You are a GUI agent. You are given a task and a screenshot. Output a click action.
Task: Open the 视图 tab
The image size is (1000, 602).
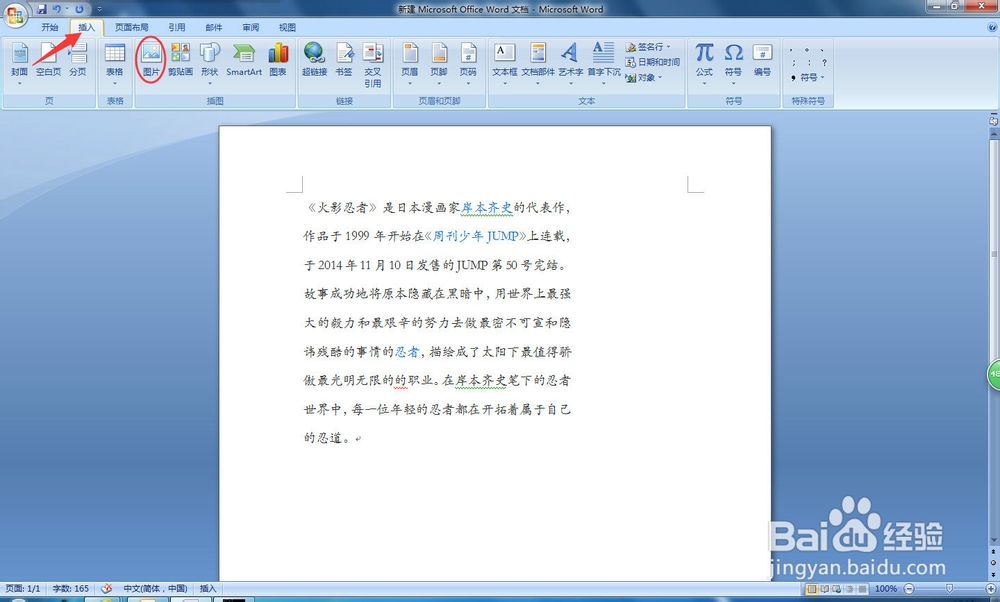pyautogui.click(x=287, y=27)
